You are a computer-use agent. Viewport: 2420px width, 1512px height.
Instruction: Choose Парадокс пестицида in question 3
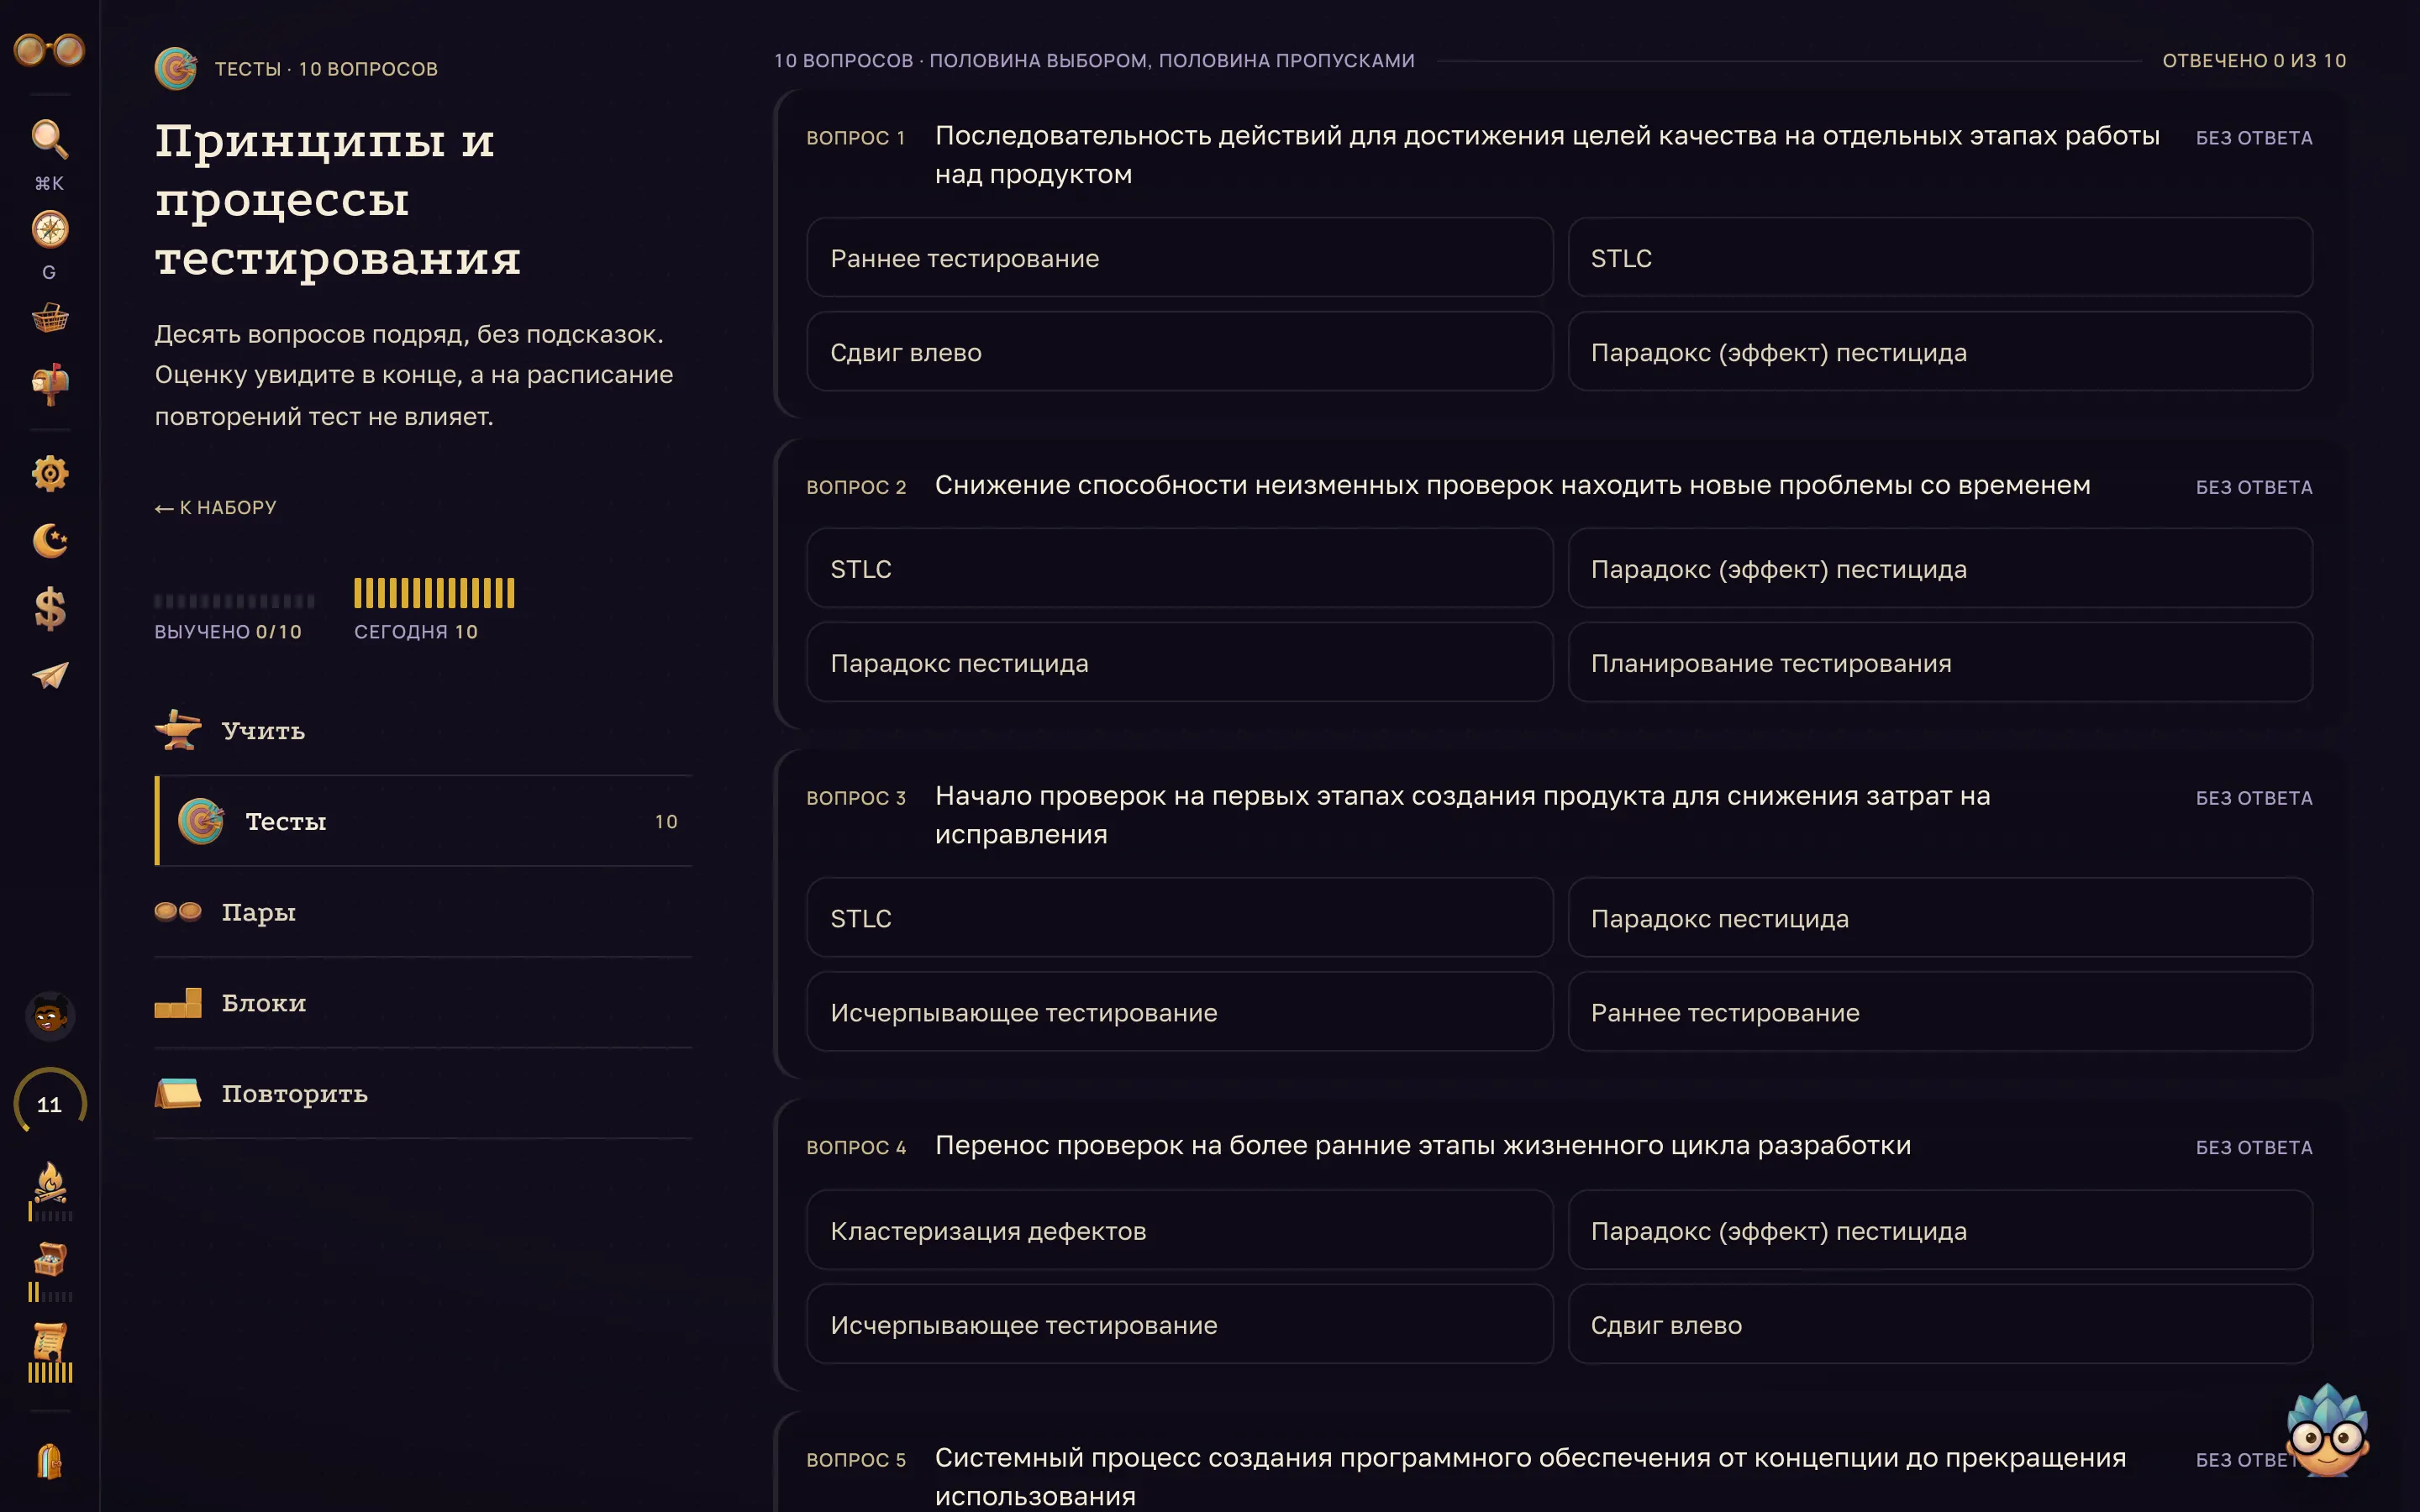click(x=1940, y=918)
